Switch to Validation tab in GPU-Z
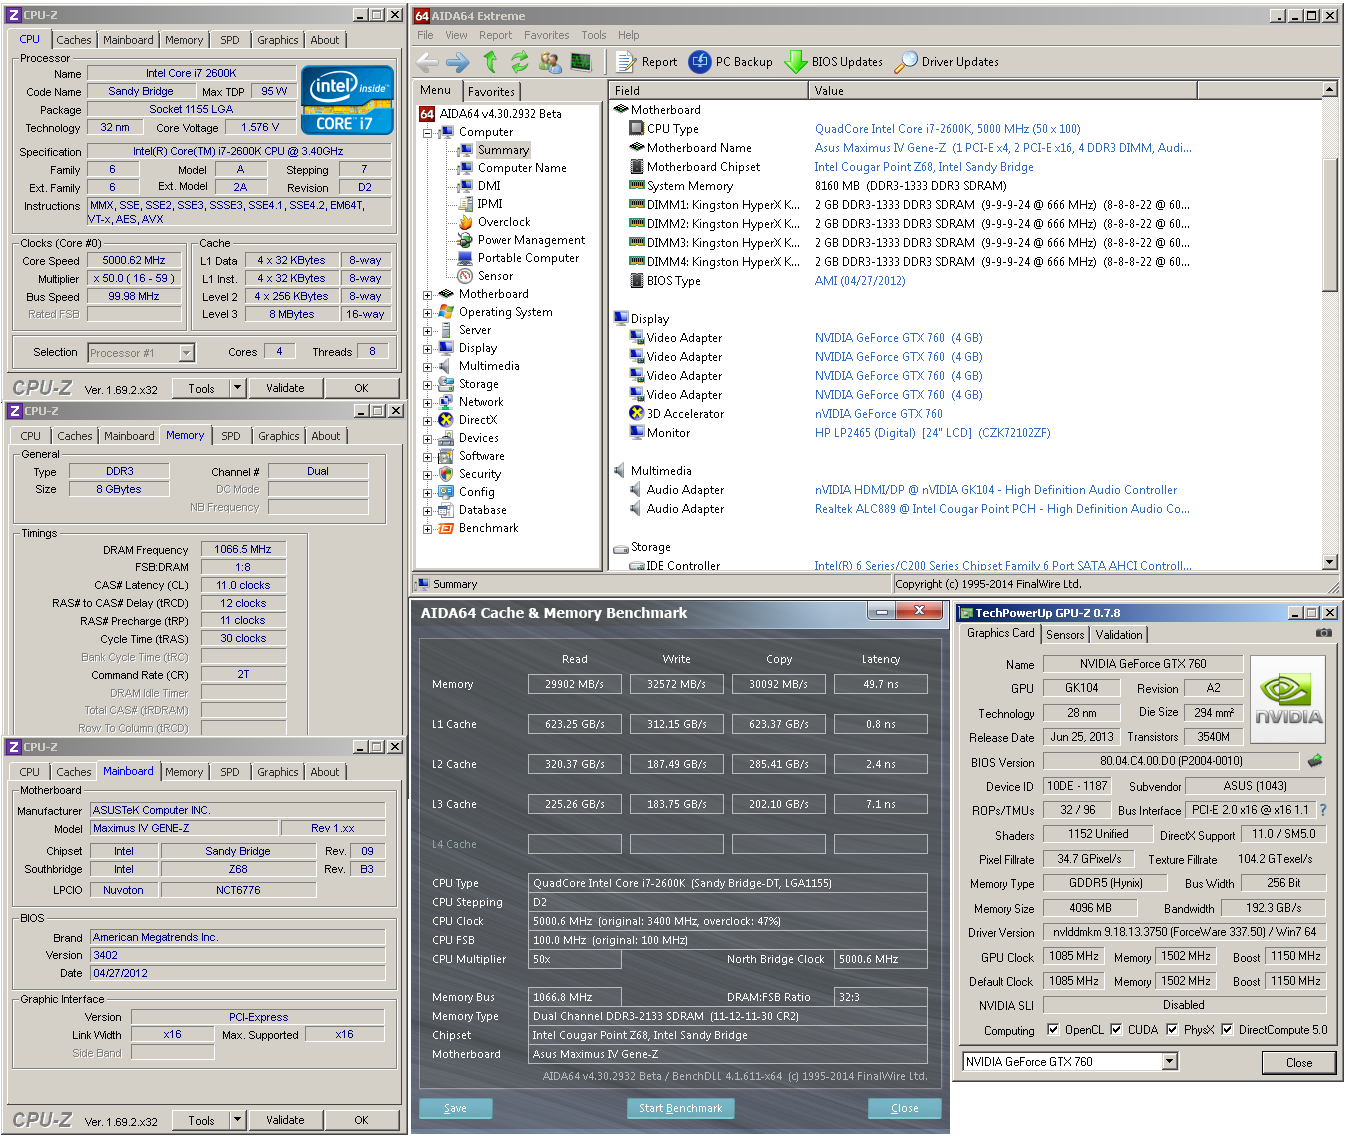 tap(1119, 635)
